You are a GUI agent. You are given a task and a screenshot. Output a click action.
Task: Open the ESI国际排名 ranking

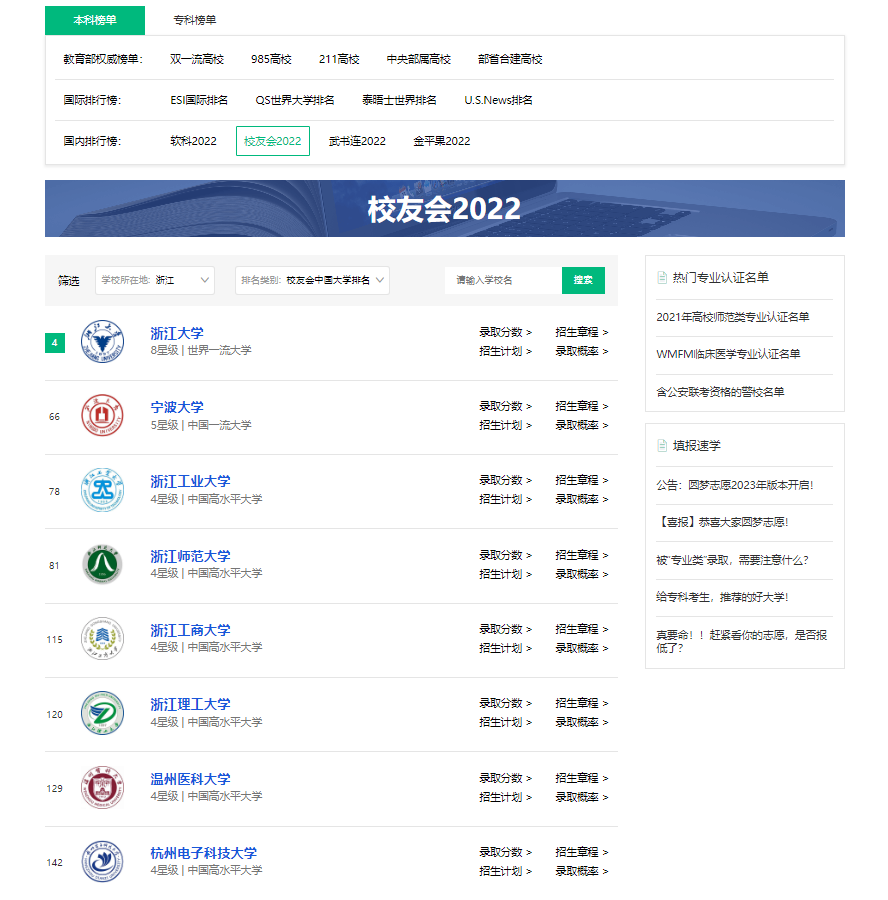click(199, 100)
